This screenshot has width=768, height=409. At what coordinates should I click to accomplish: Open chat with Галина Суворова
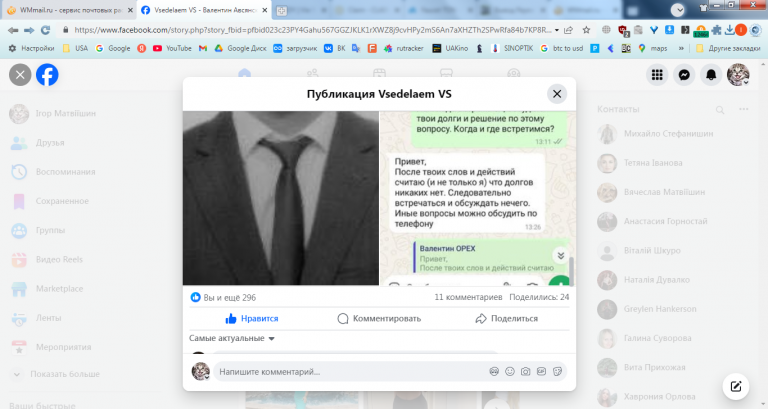point(657,338)
